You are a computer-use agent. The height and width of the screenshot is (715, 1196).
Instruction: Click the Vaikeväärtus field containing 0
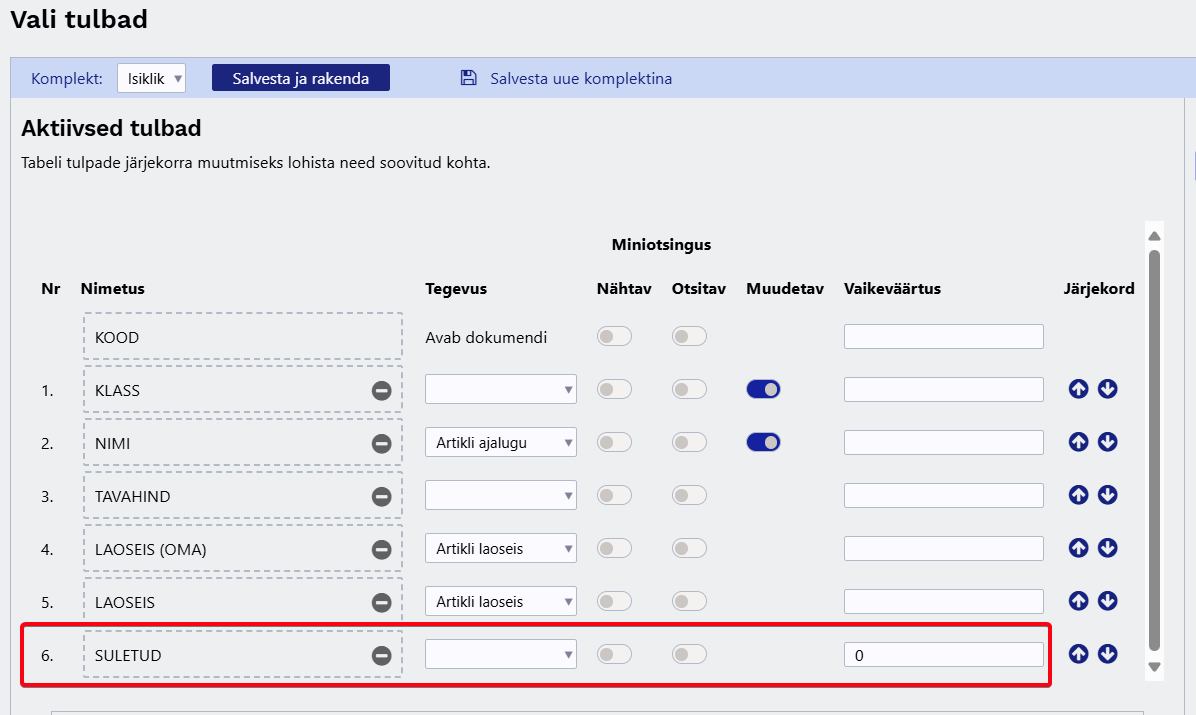click(943, 655)
